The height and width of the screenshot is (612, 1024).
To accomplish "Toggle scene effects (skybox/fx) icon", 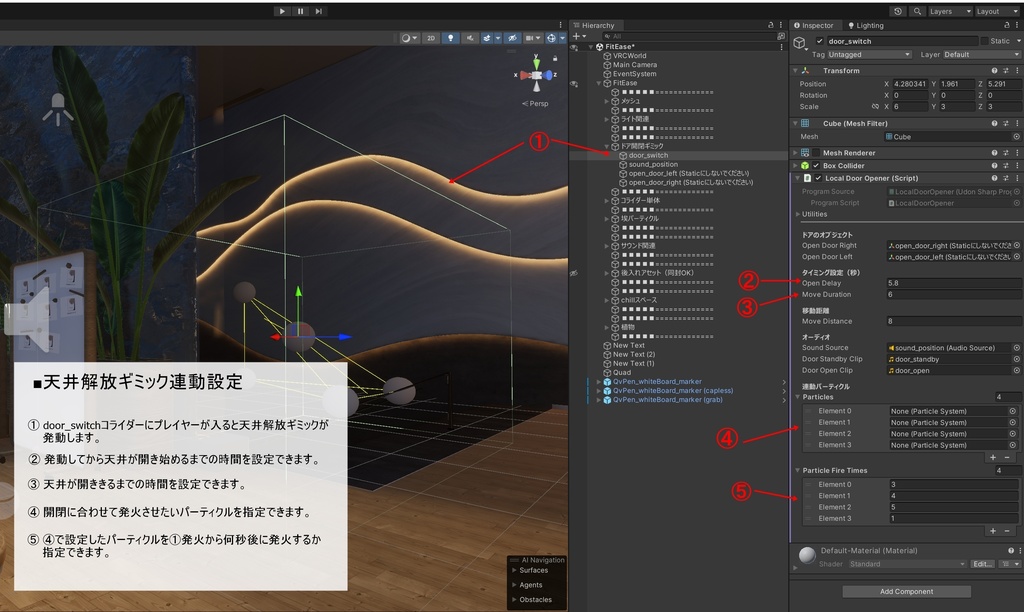I will tap(487, 38).
